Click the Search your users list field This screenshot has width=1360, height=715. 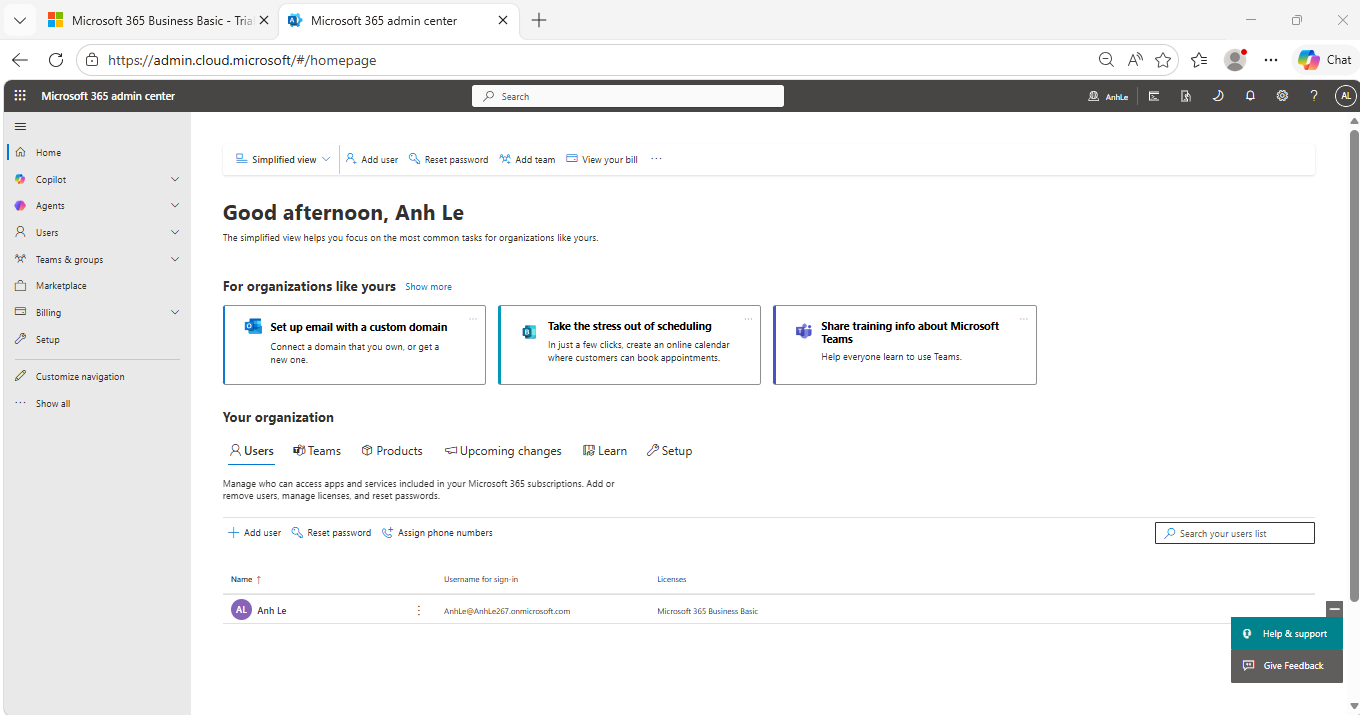1235,533
